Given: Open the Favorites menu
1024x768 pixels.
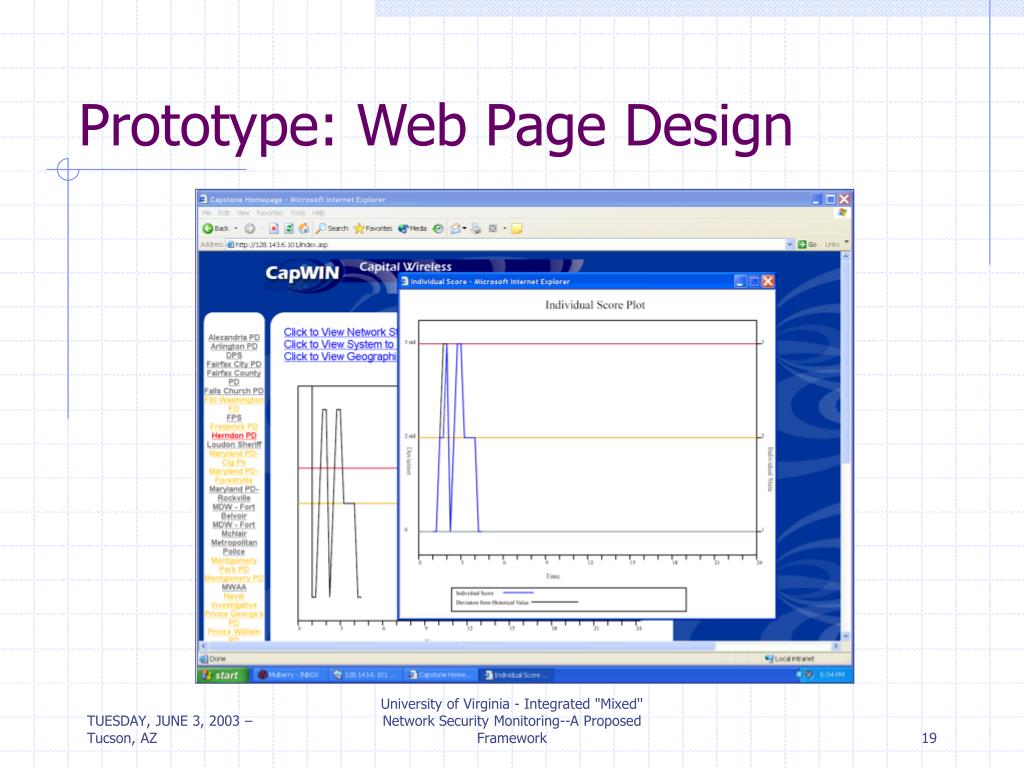Looking at the screenshot, I should [x=269, y=213].
